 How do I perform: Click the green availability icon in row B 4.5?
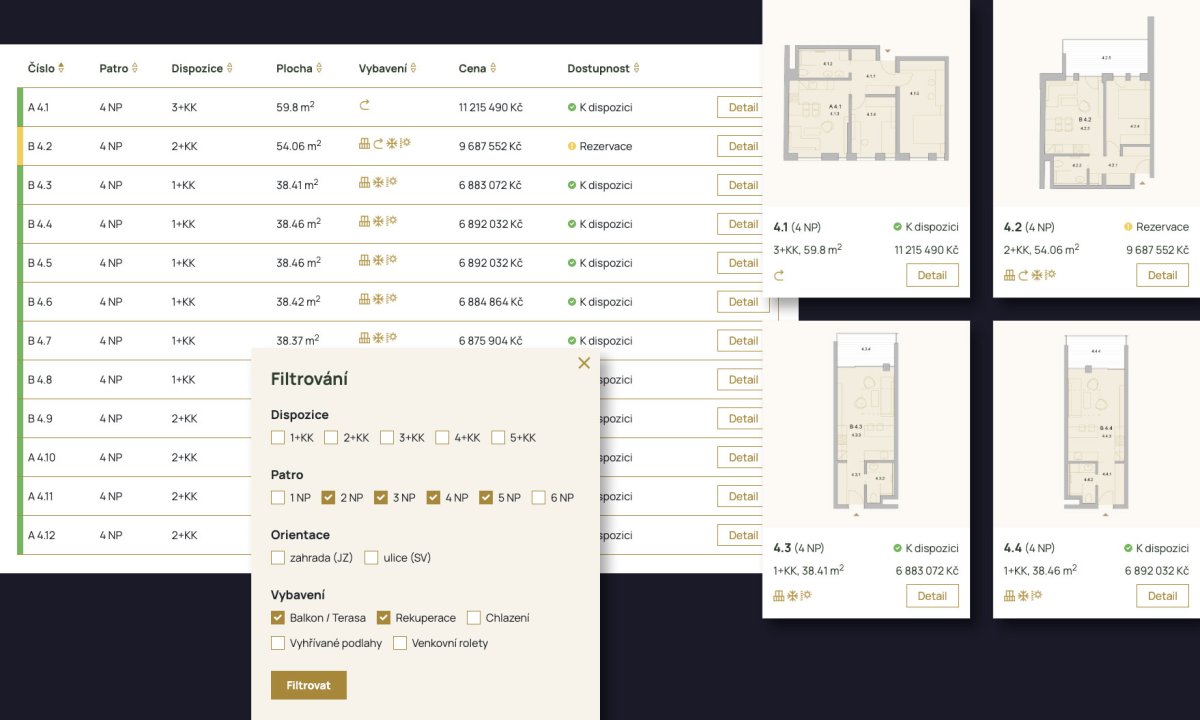pos(572,263)
